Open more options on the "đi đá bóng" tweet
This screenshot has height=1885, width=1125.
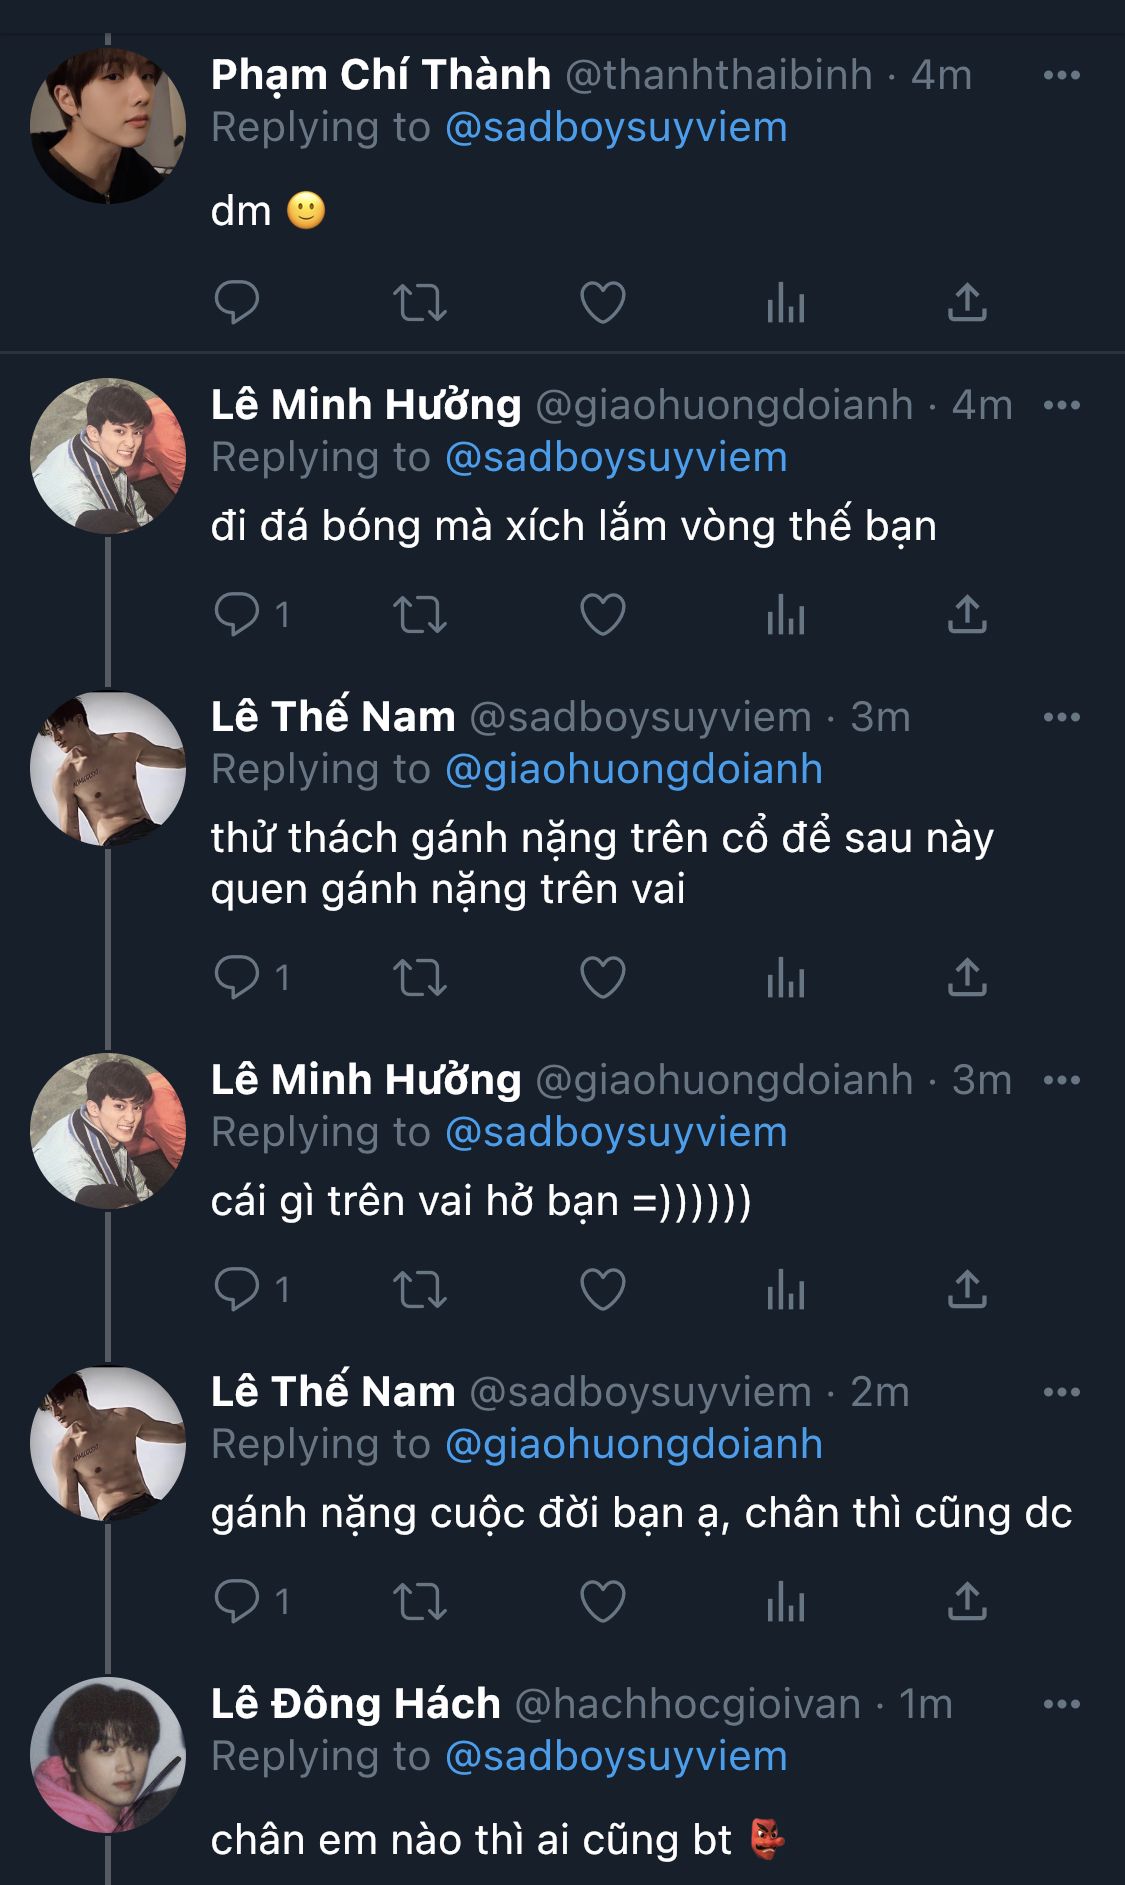[1061, 405]
